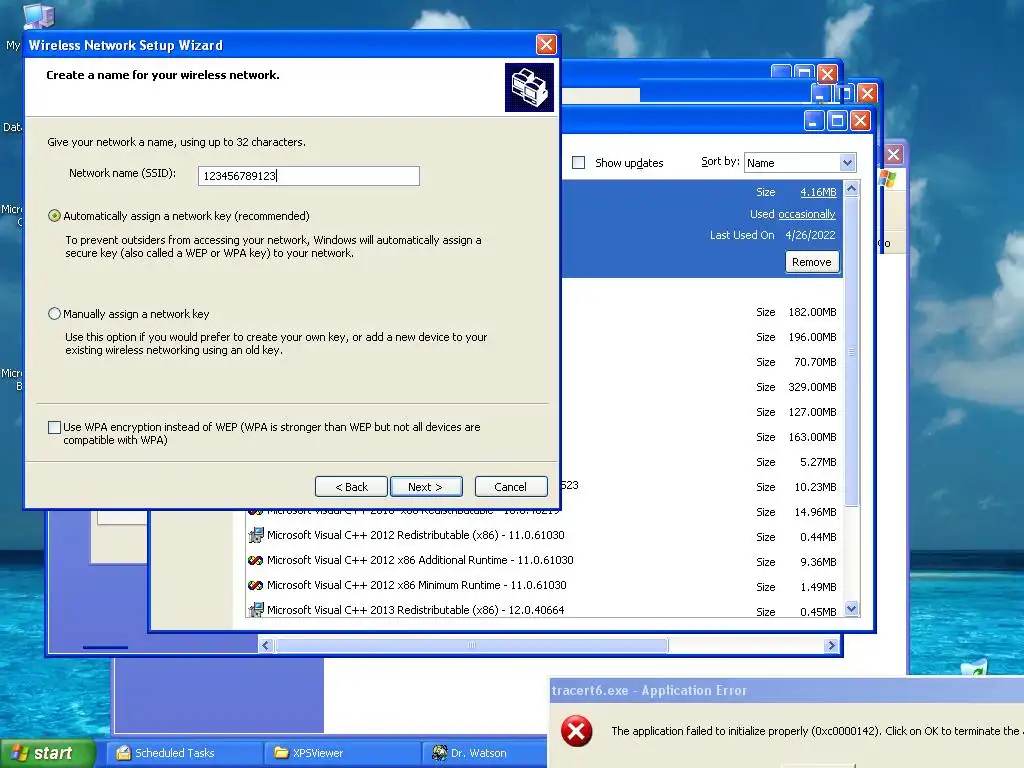The height and width of the screenshot is (768, 1024).
Task: Open the Sort by Name dropdown
Action: (x=847, y=163)
